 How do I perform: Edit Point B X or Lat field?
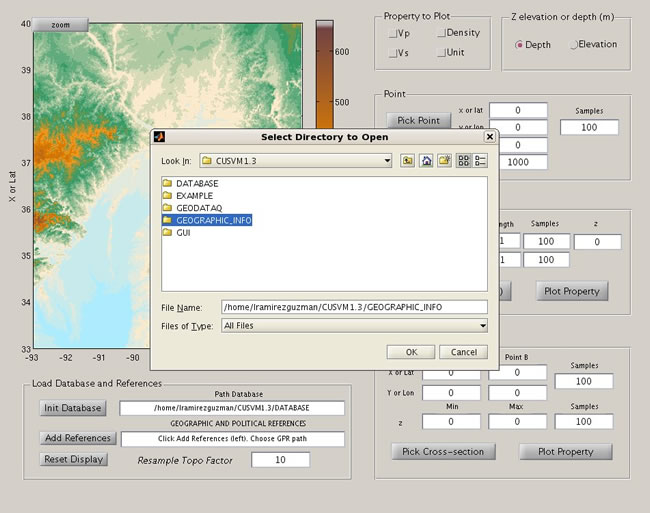pyautogui.click(x=517, y=372)
